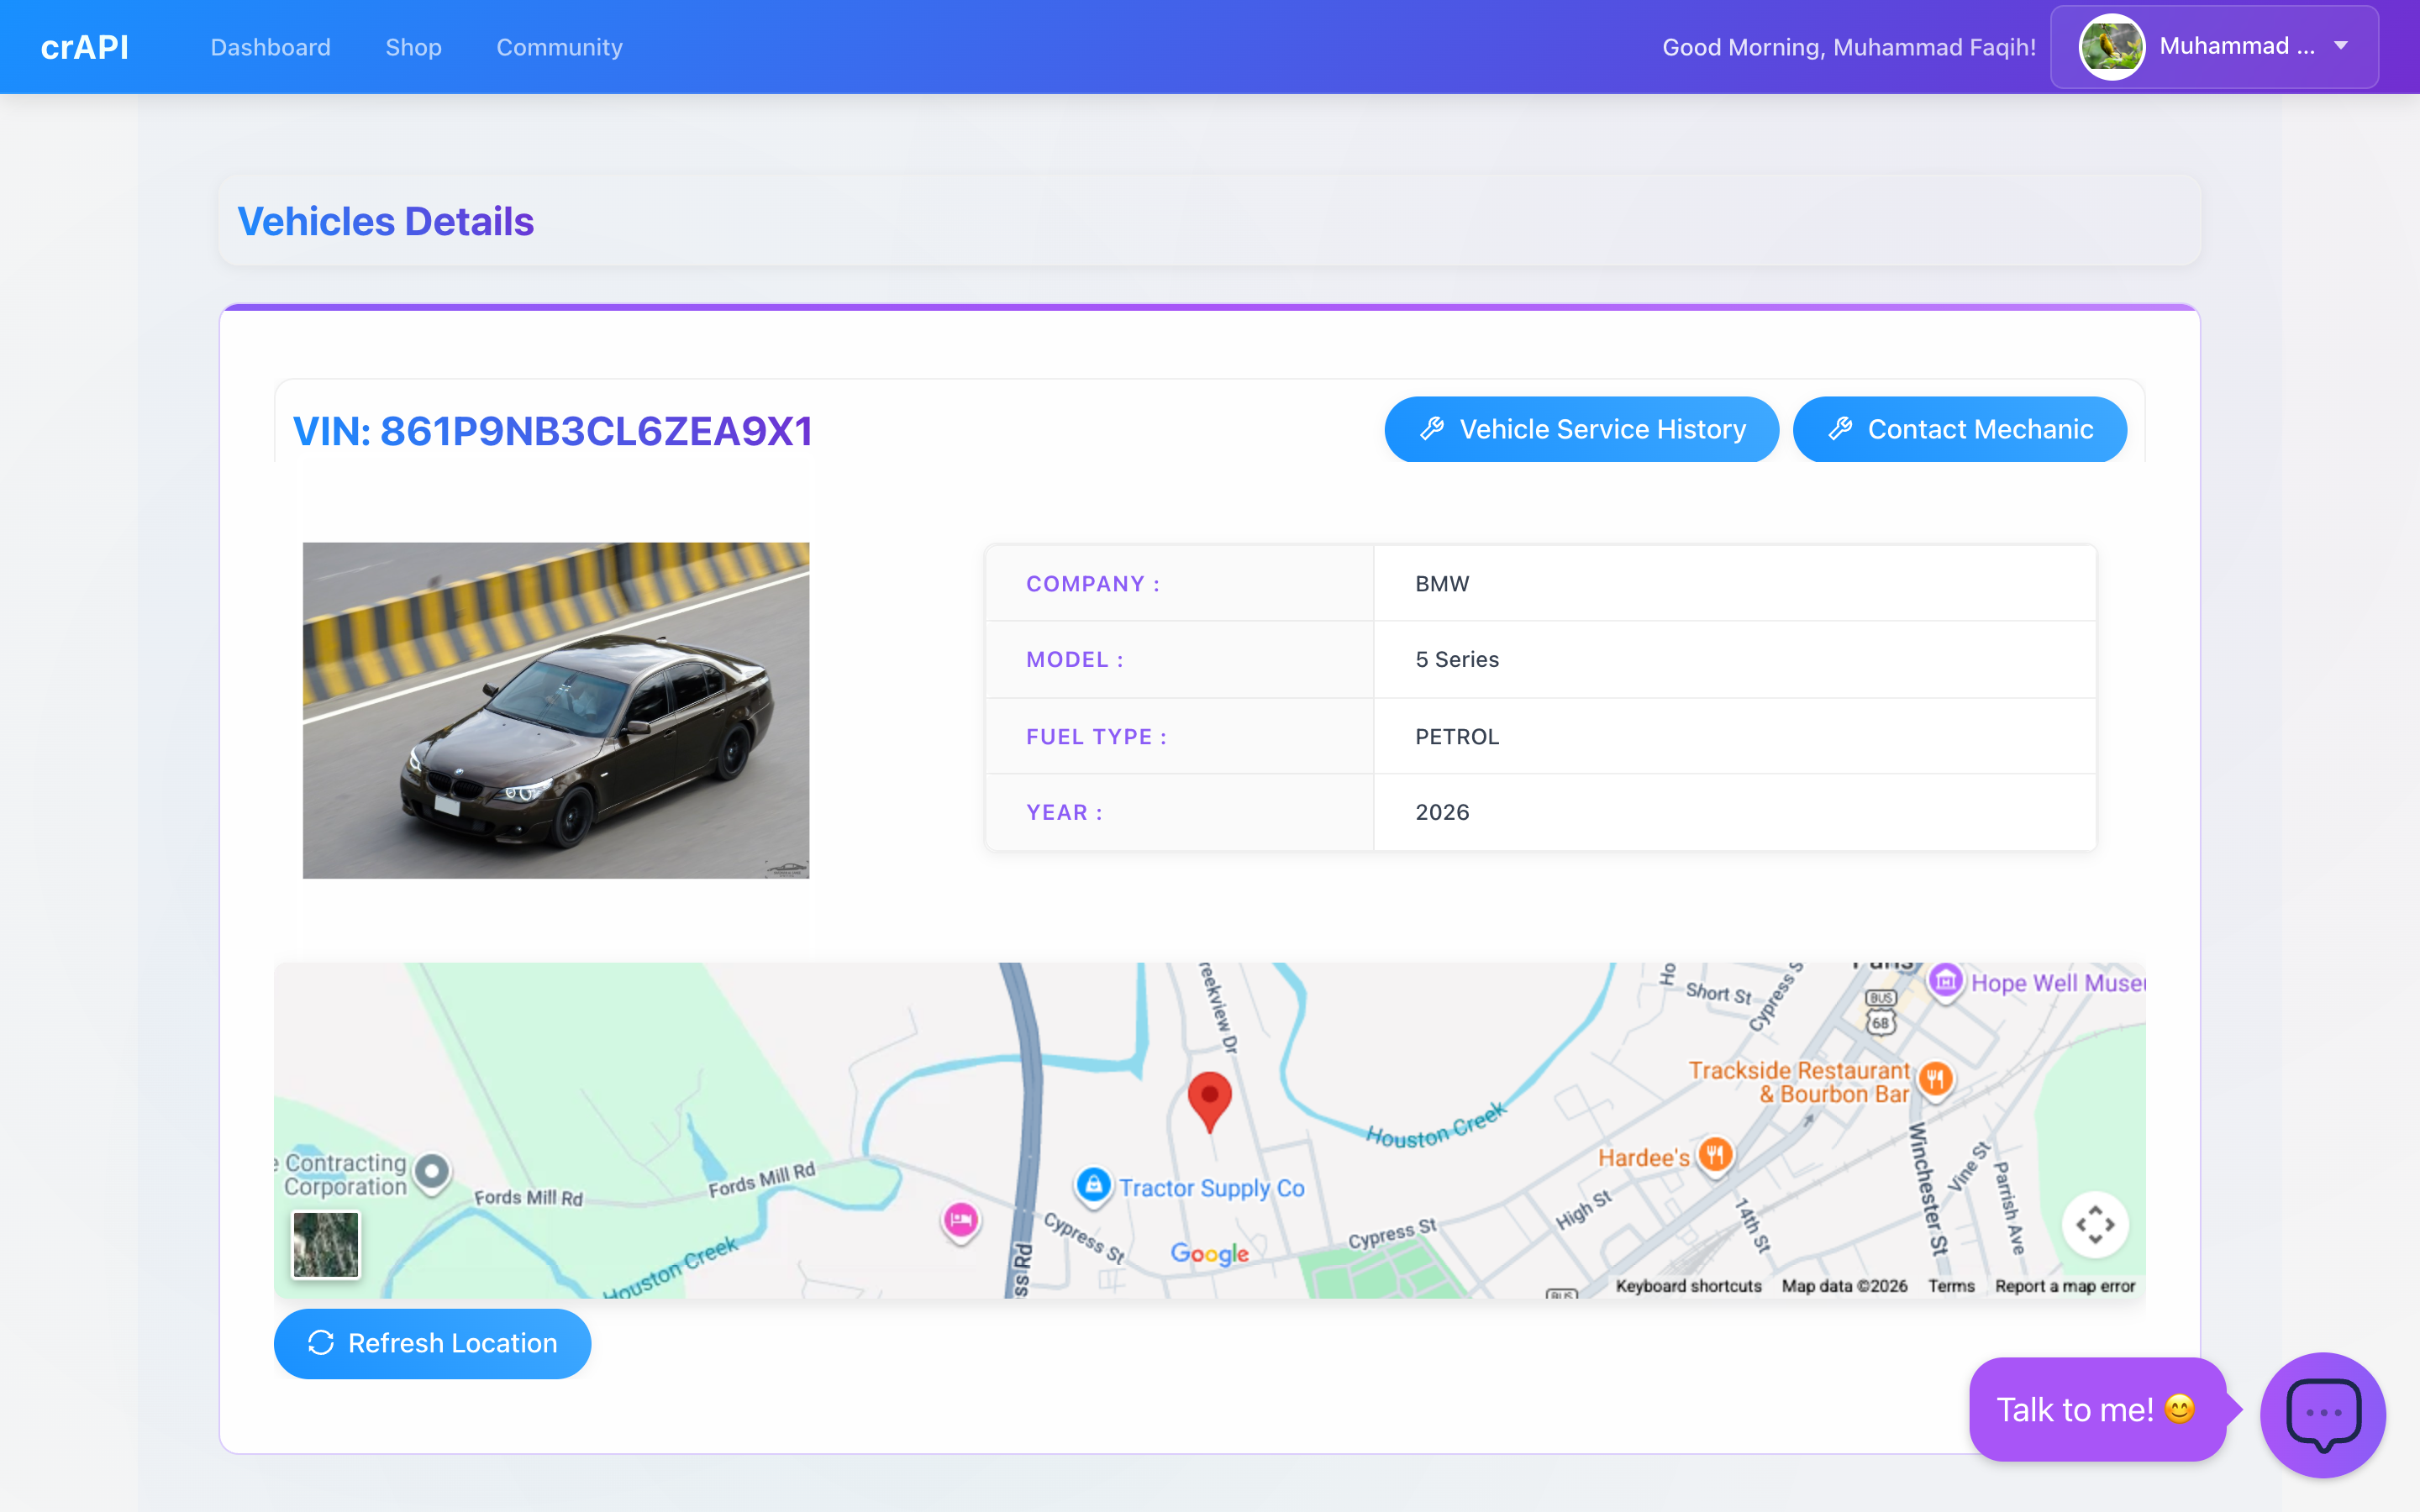Click the crAPI logo home link
Screen dimensions: 2420x1512
coord(85,47)
